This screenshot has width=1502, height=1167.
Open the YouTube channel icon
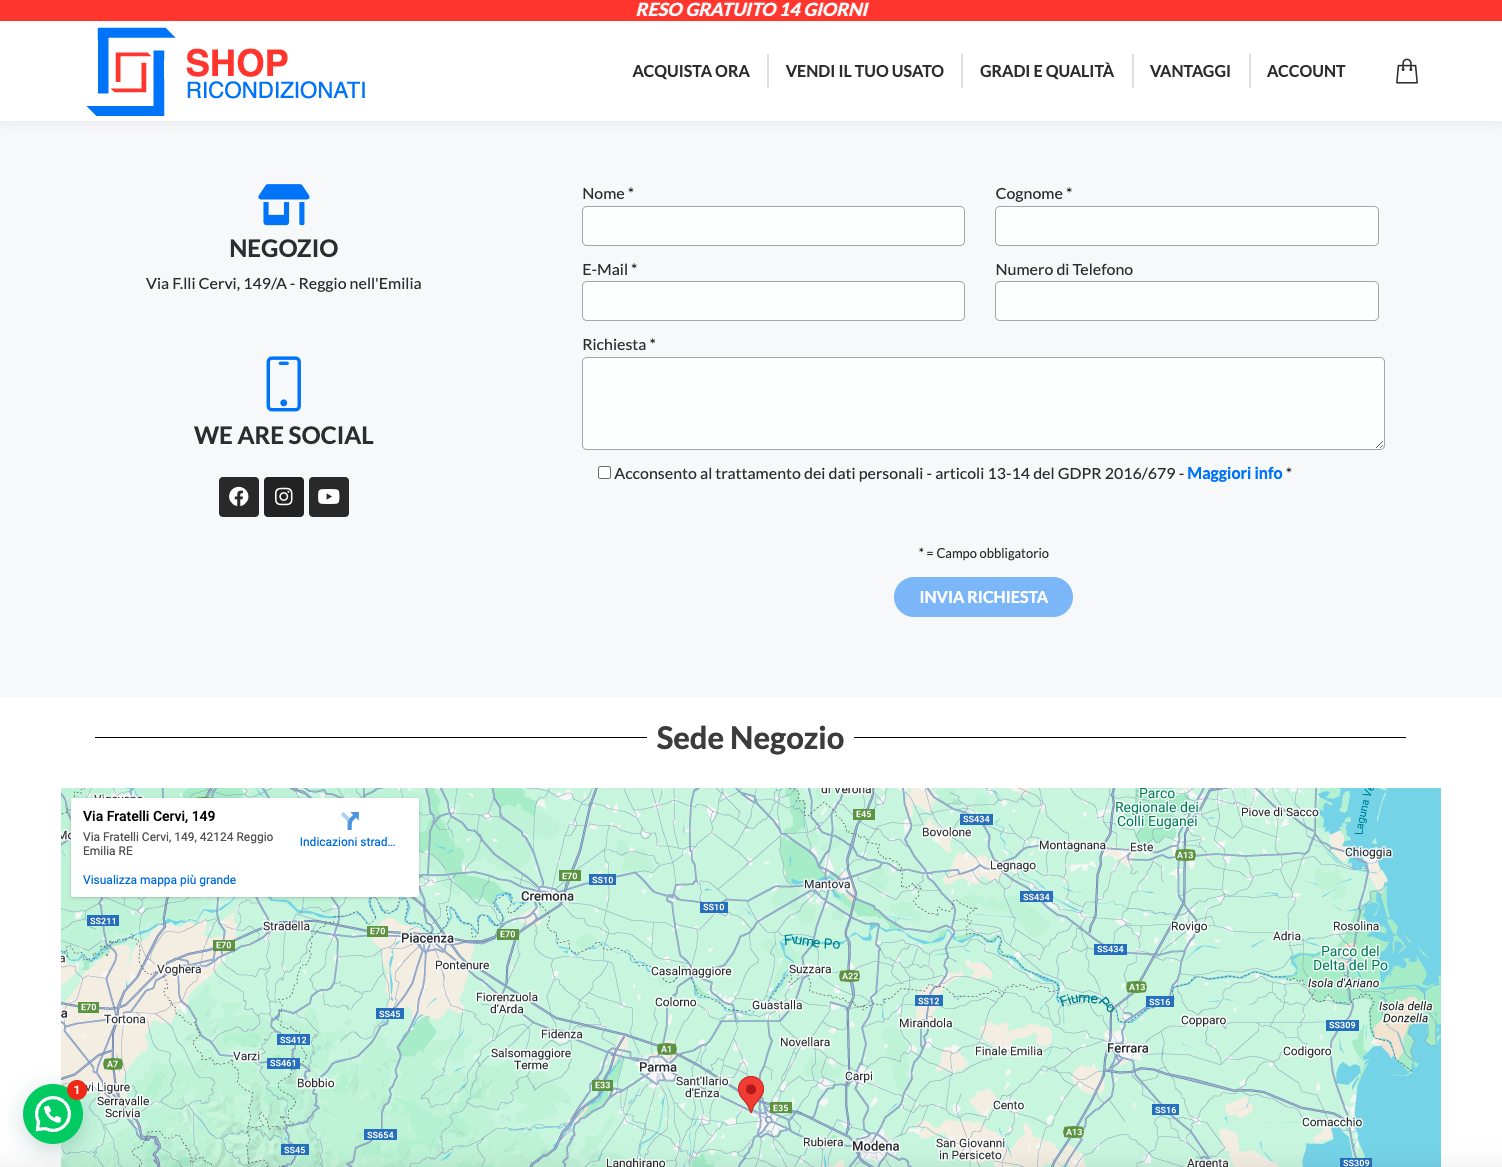(328, 497)
